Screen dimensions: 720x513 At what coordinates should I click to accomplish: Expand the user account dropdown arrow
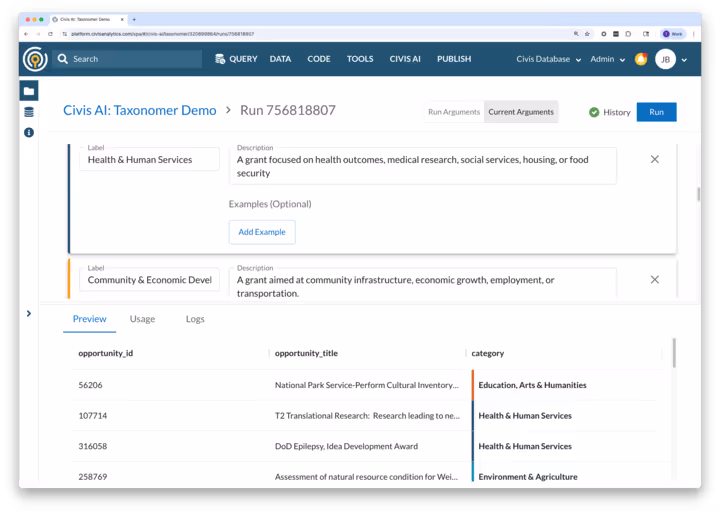coord(684,60)
